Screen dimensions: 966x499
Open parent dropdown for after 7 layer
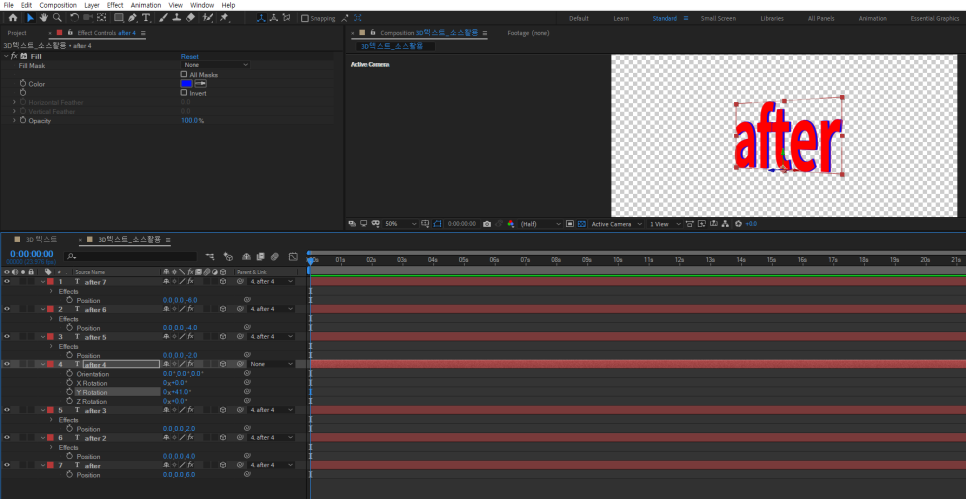[272, 282]
